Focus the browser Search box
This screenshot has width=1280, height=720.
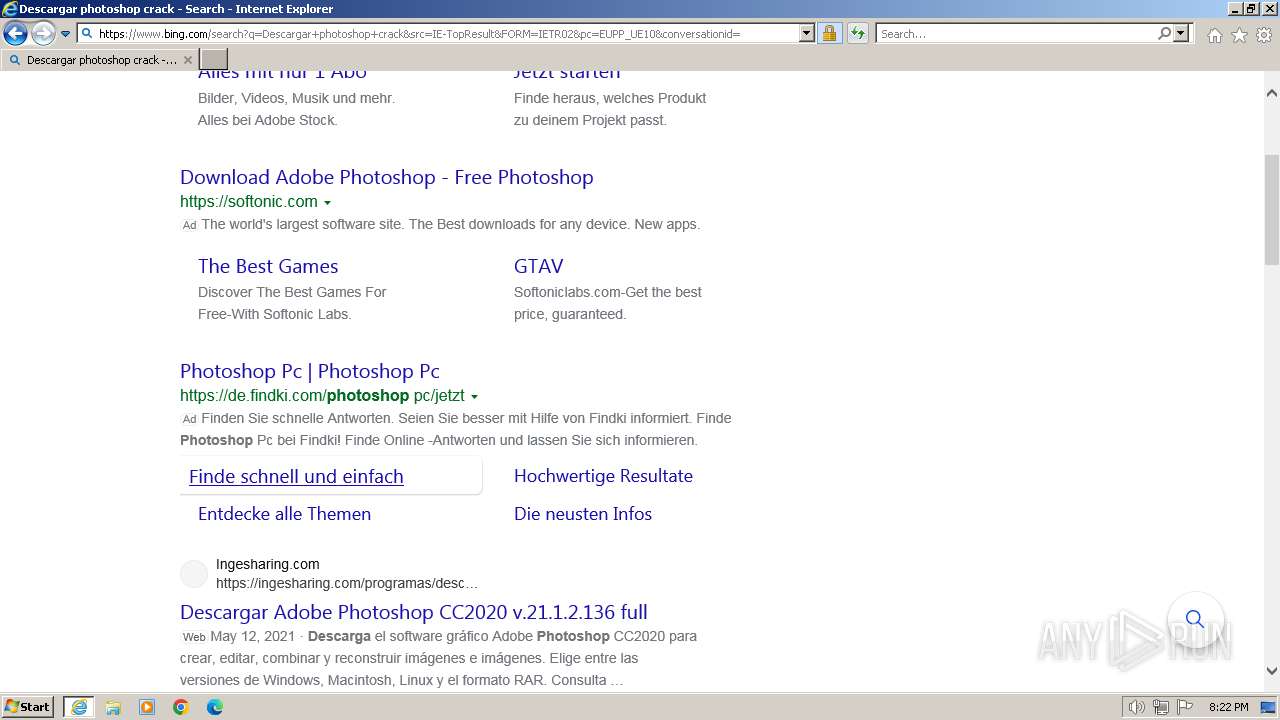[1015, 33]
